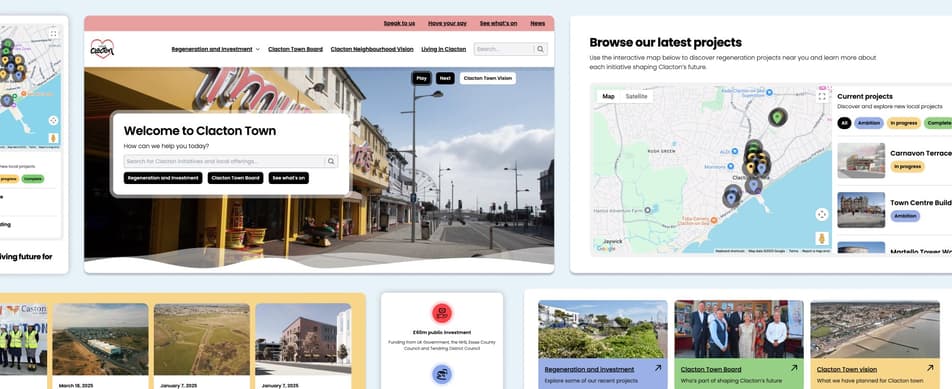Viewport: 952px width, 389px height.
Task: Click the magnifier icon in header search
Action: click(540, 49)
